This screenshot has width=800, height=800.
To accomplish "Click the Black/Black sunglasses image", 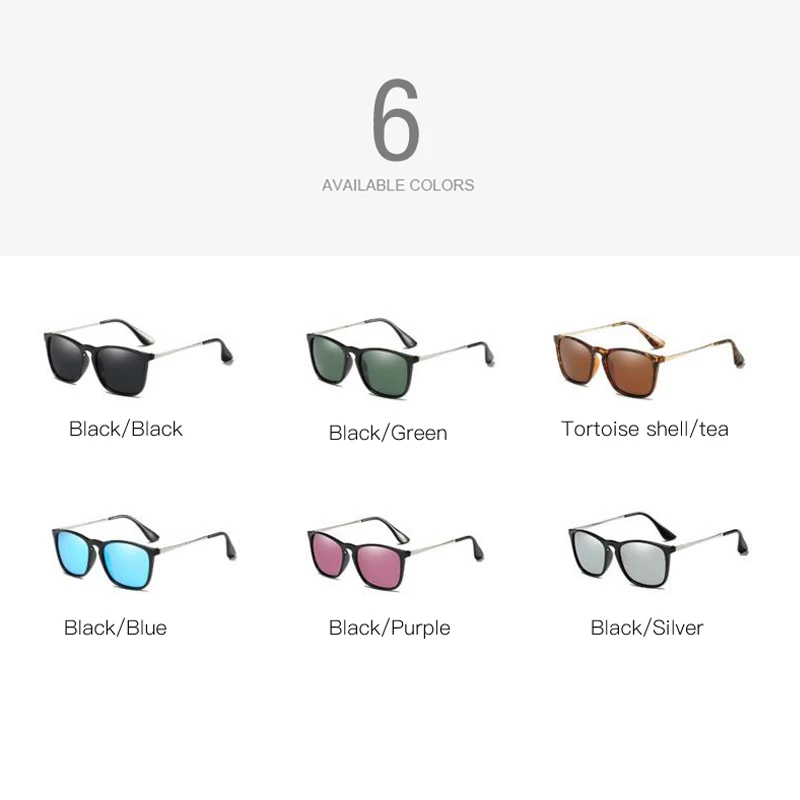I will [x=139, y=357].
